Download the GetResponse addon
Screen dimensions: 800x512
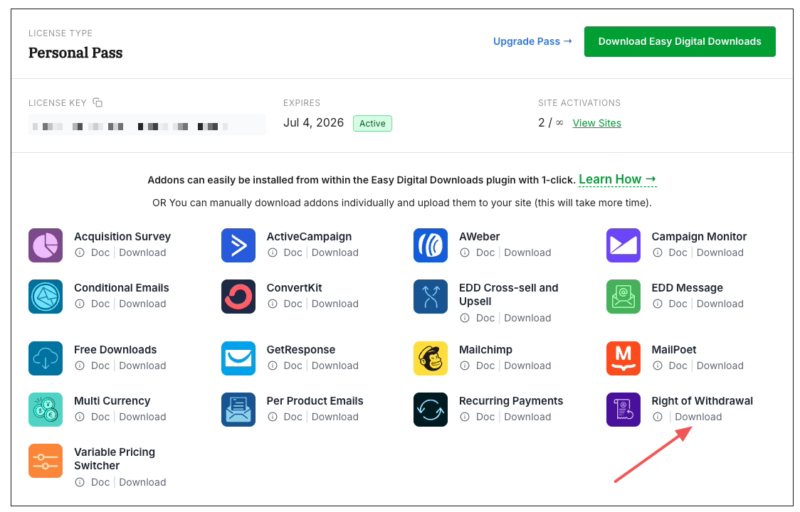(335, 366)
